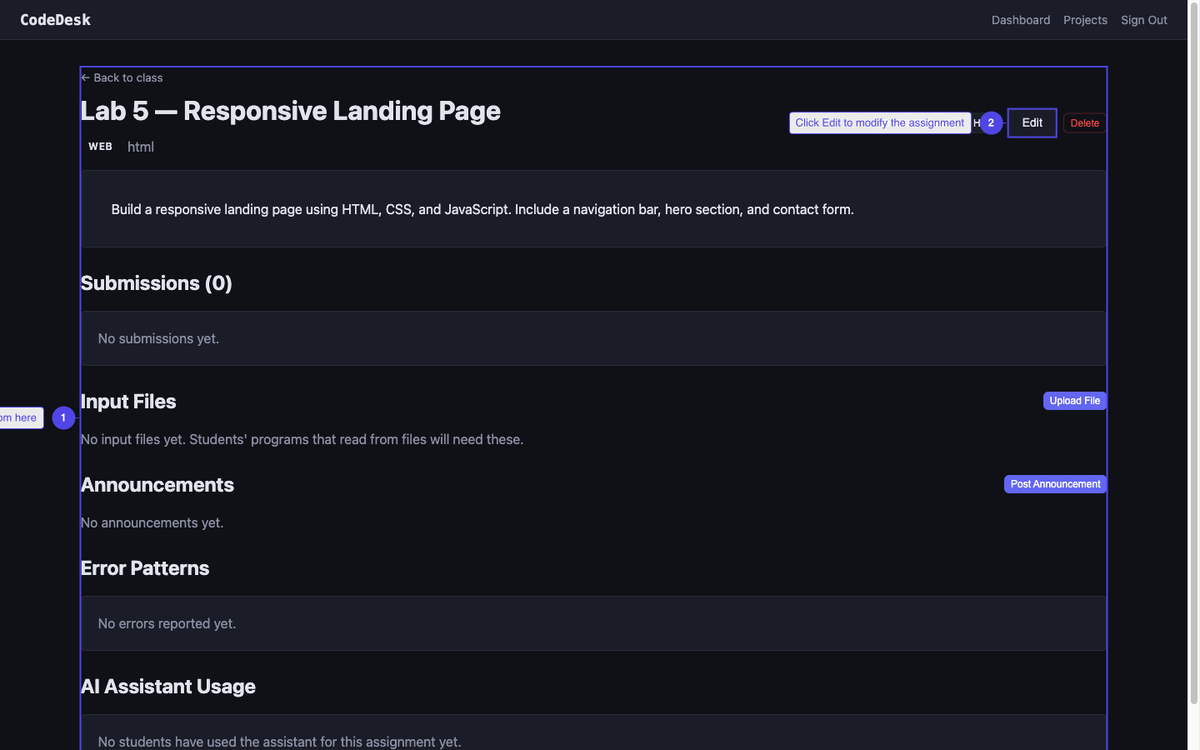The image size is (1200, 750).
Task: Post a new announcement
Action: (x=1055, y=484)
